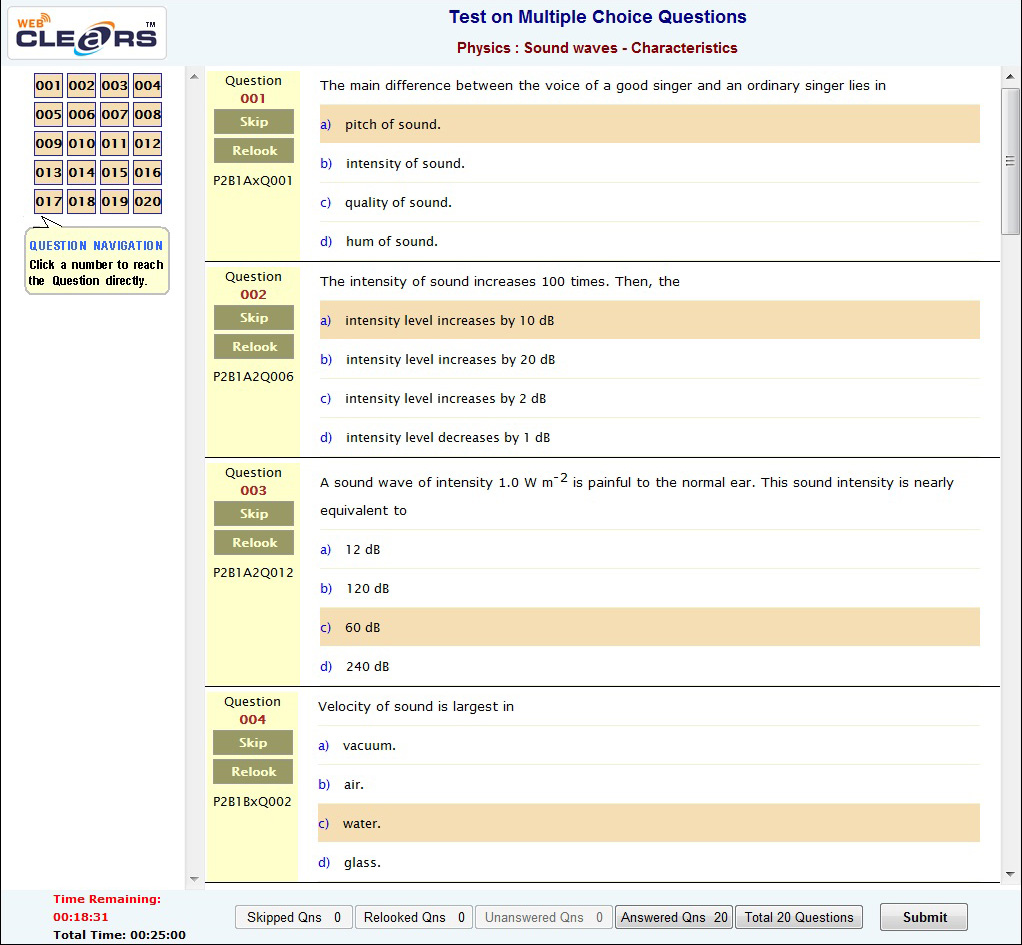Submit the test

pos(924,917)
